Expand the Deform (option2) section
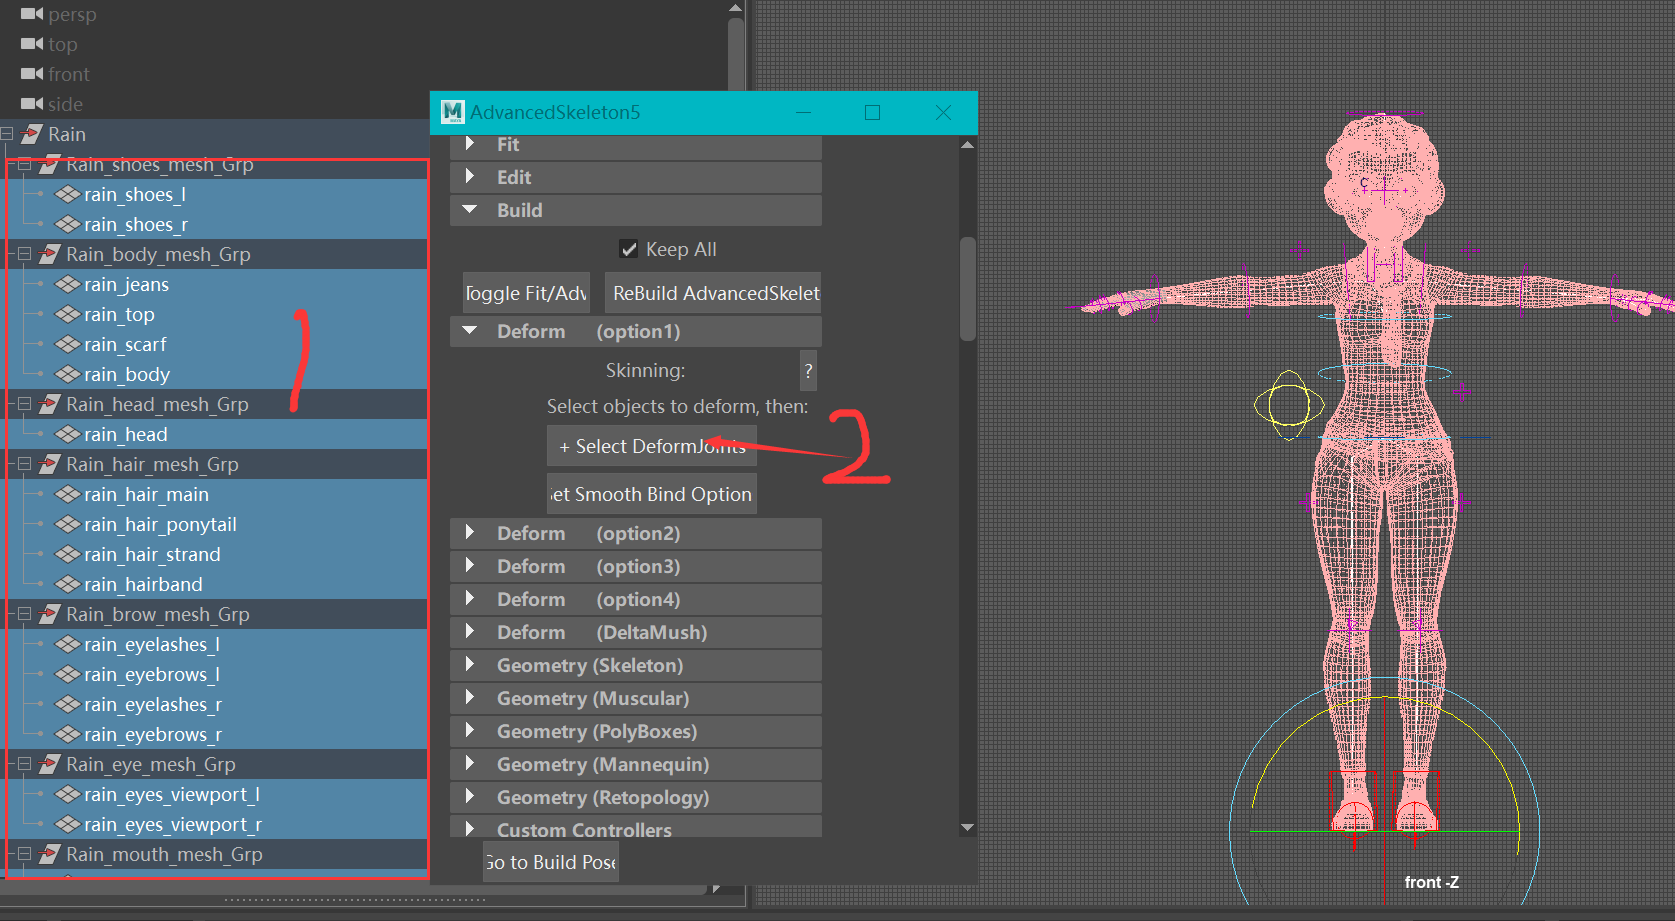Image resolution: width=1675 pixels, height=921 pixels. (x=470, y=533)
